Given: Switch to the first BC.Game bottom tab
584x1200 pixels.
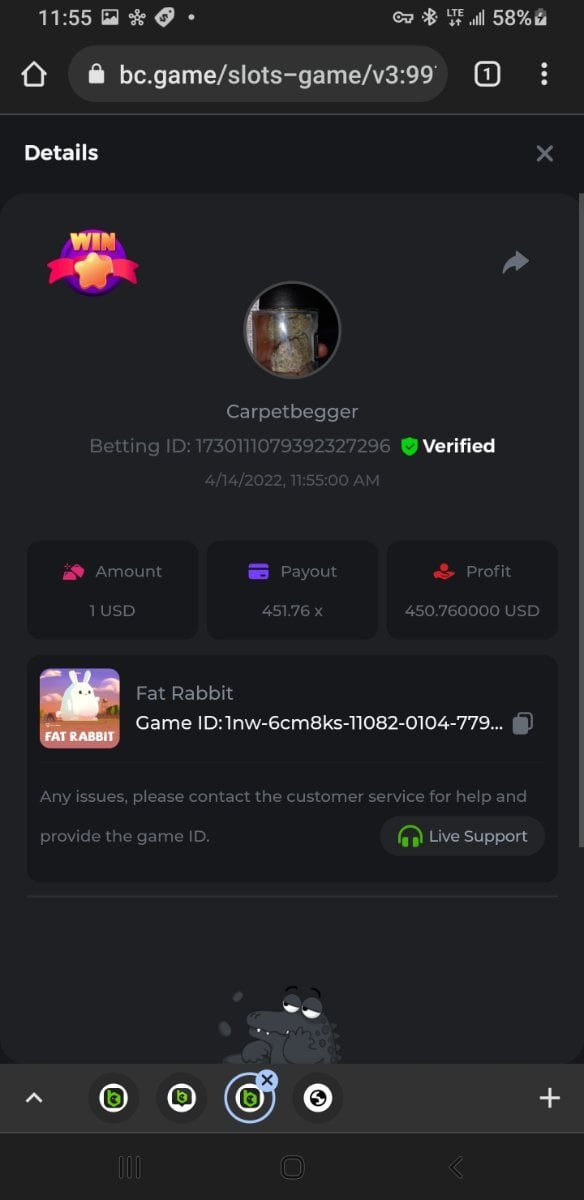Looking at the screenshot, I should coord(113,1098).
